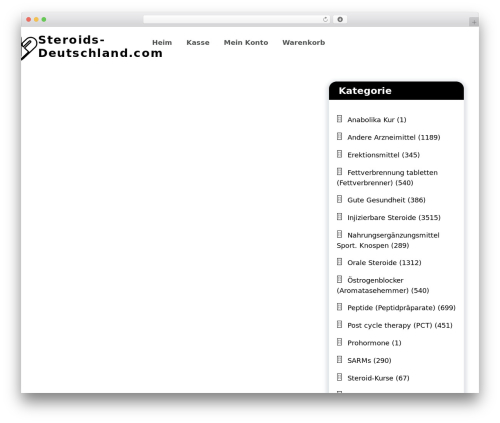Click the icon before Peptide (Peptidpräparate)
500x423 pixels.
point(339,307)
